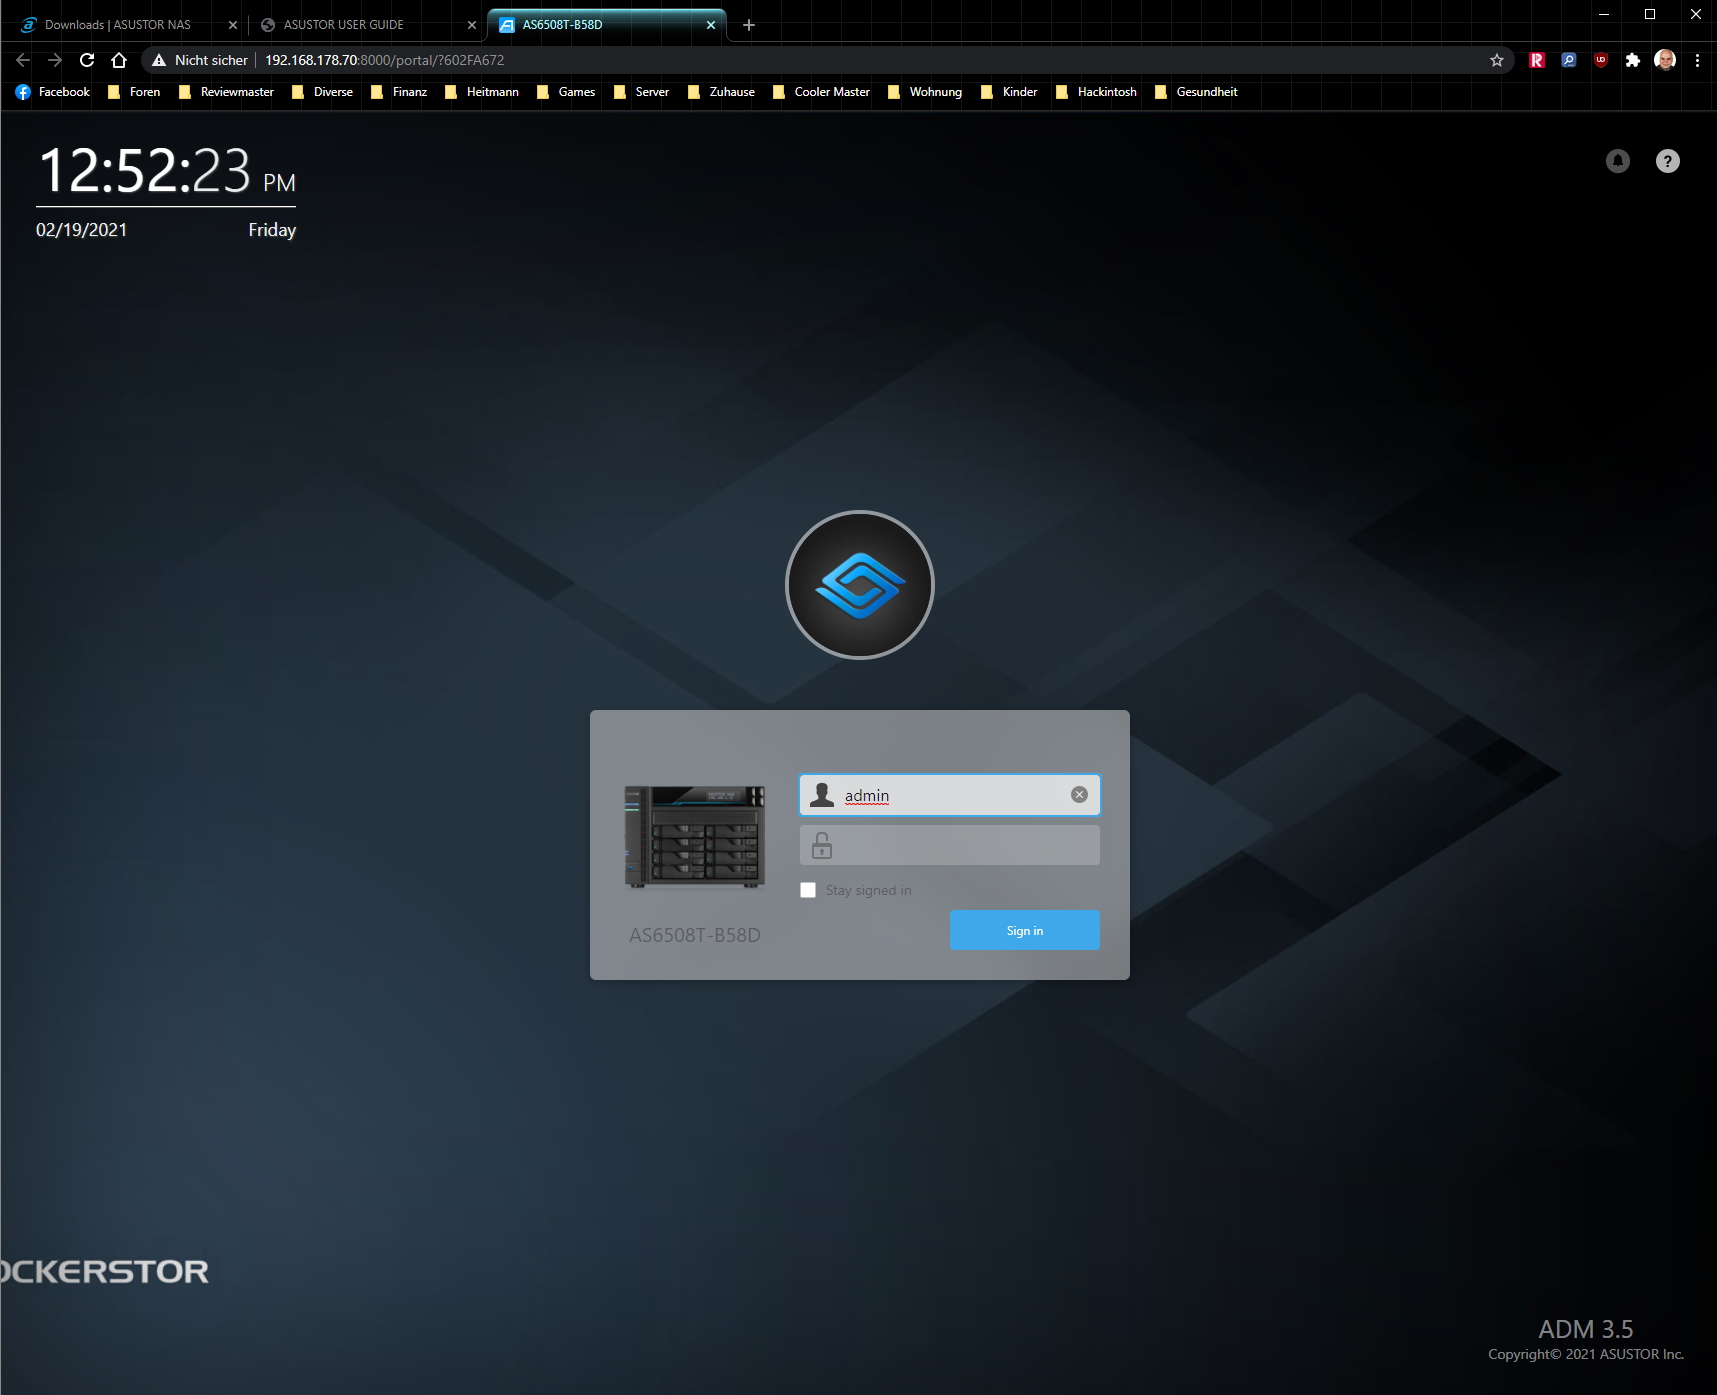This screenshot has height=1395, width=1717.
Task: Open the Diverse bookmark folder
Action: pyautogui.click(x=322, y=92)
